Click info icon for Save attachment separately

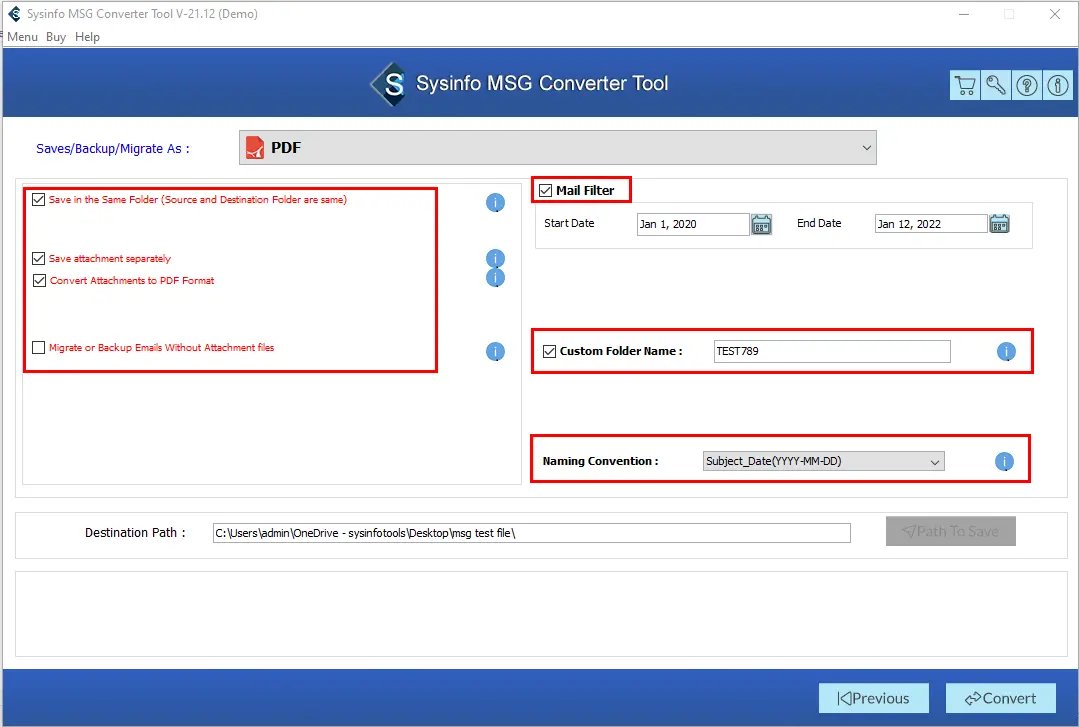[x=495, y=259]
